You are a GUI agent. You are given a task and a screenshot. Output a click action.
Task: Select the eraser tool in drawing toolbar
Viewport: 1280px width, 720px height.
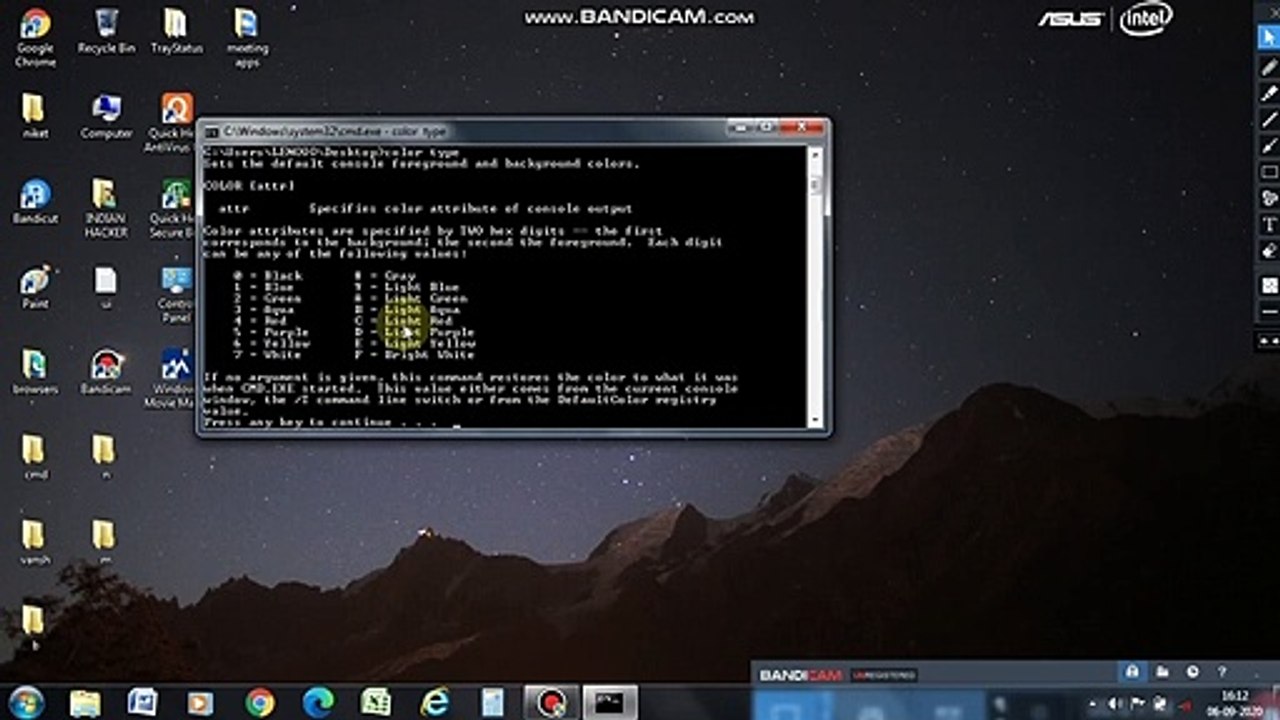click(x=1269, y=250)
